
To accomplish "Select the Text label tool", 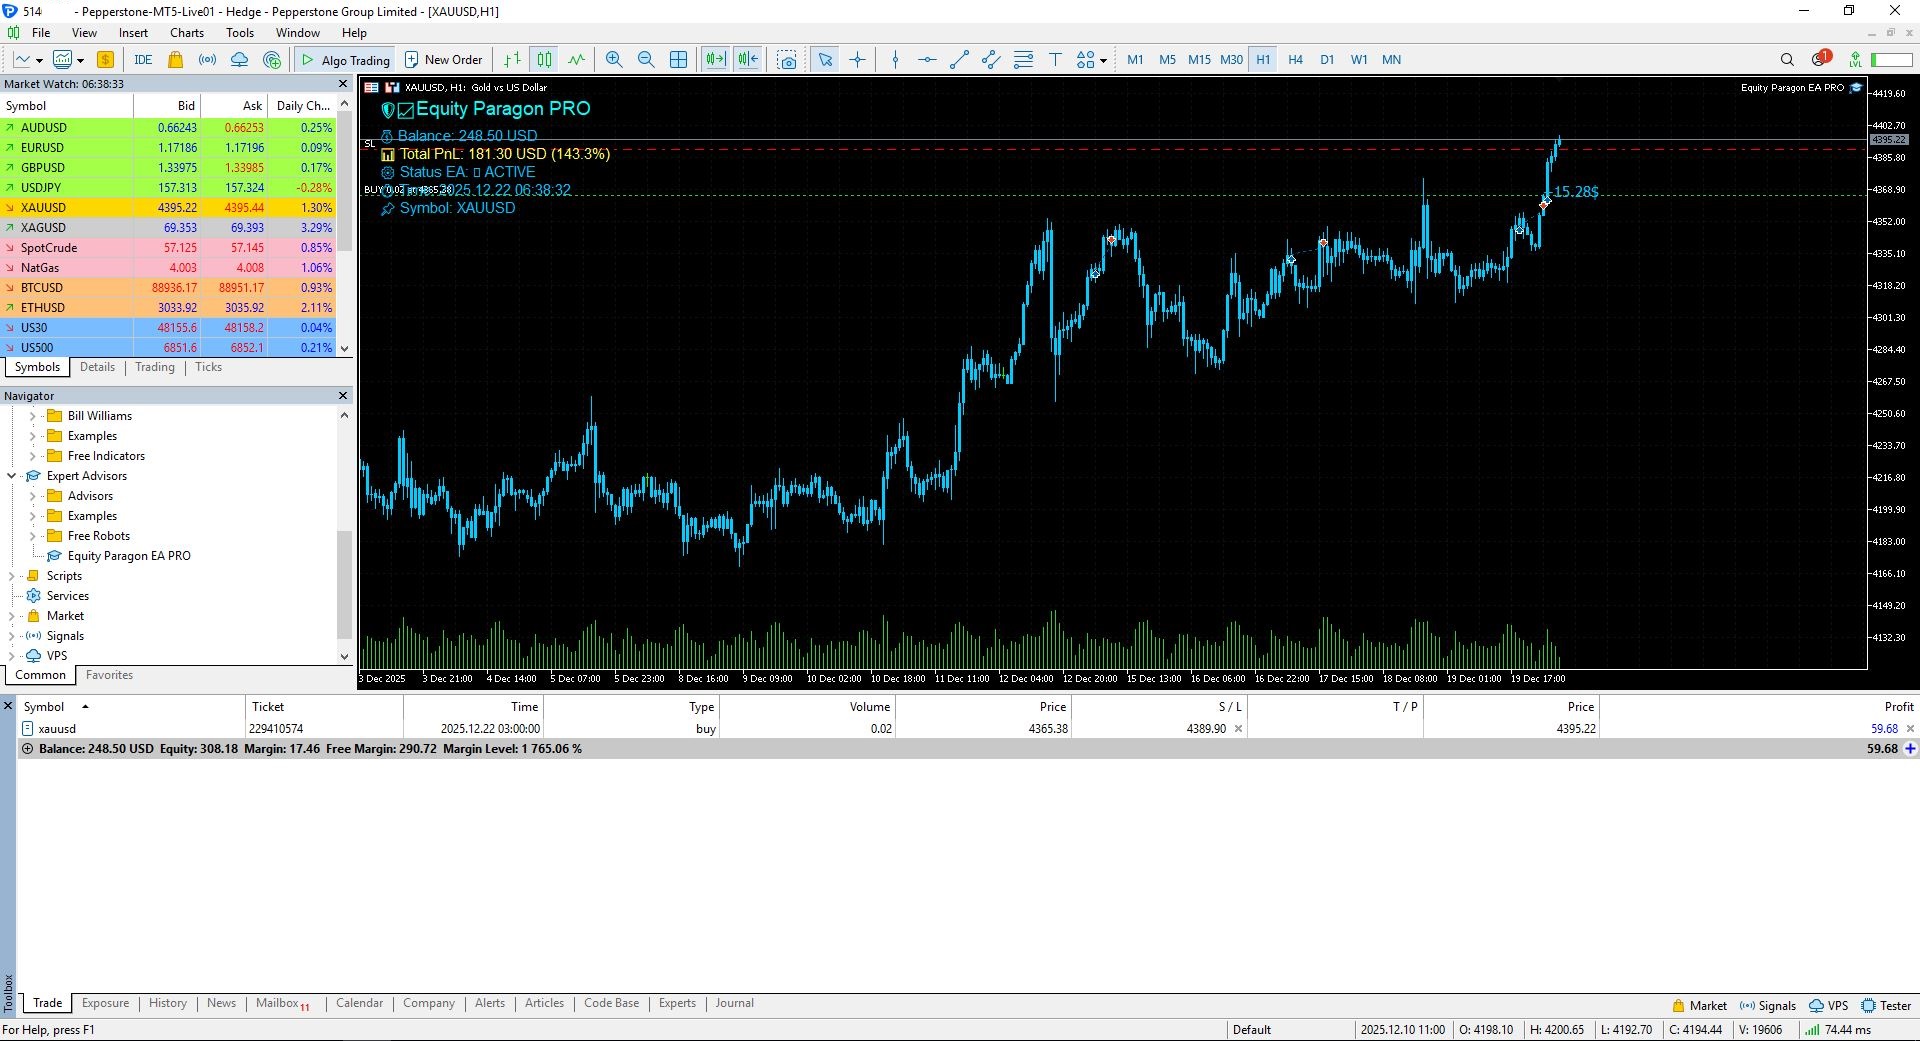I will [x=1055, y=60].
